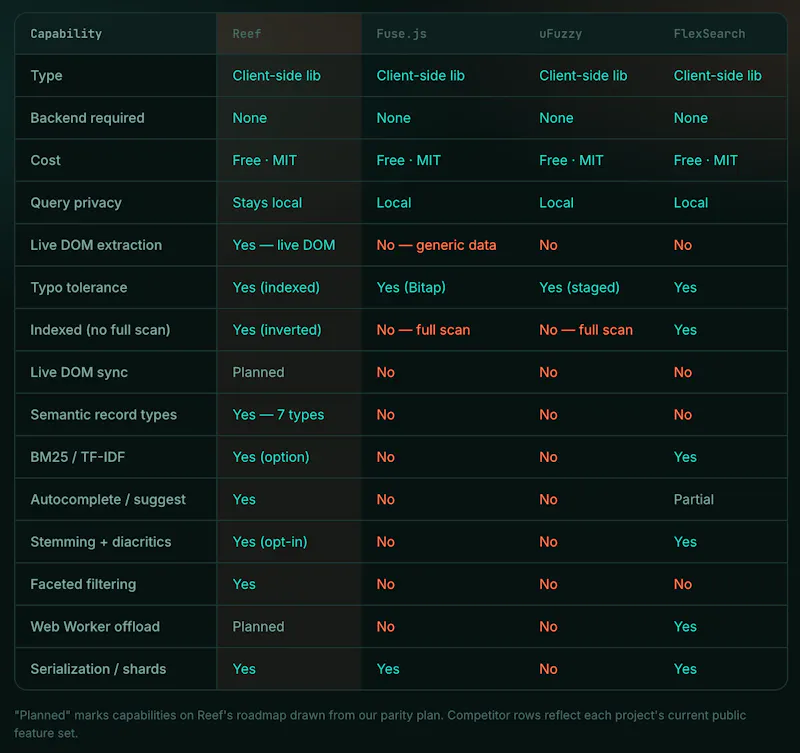Click FlexSearch 'Local' in Query privacy
800x753 pixels.
pyautogui.click(x=691, y=203)
